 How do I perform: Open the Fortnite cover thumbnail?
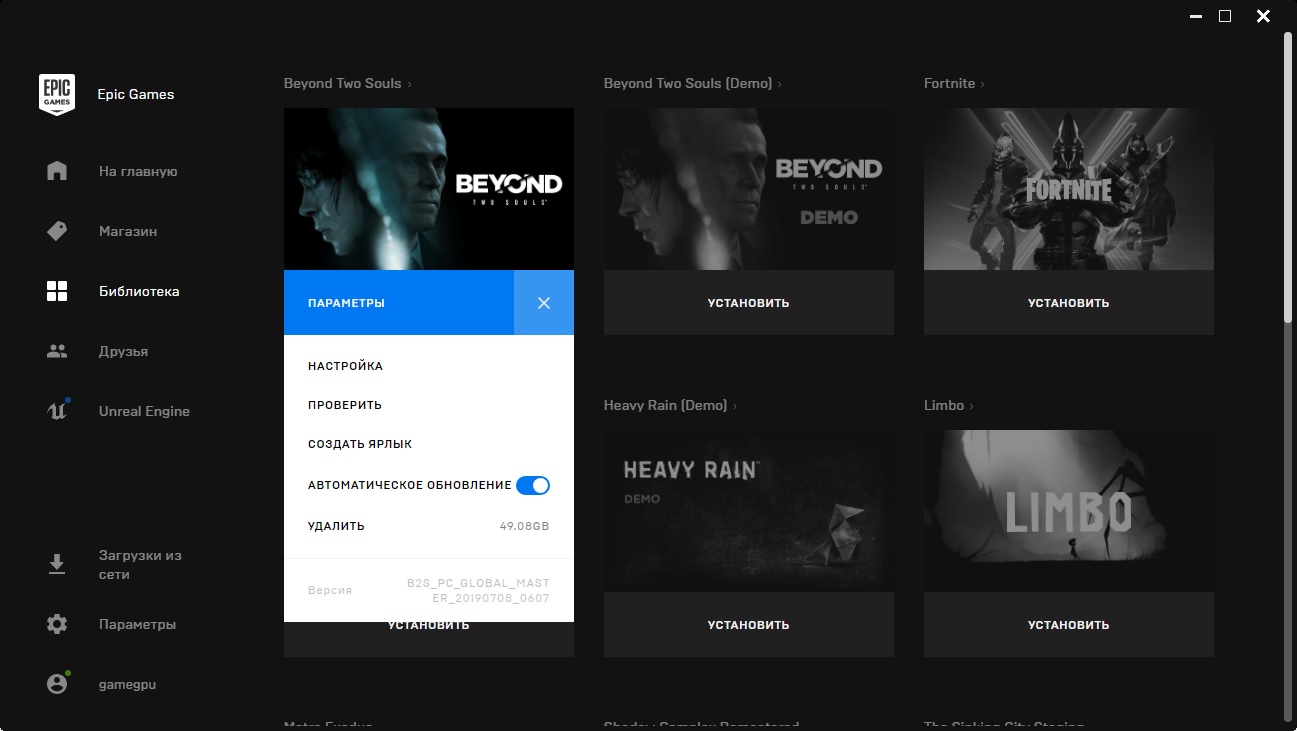[1069, 189]
